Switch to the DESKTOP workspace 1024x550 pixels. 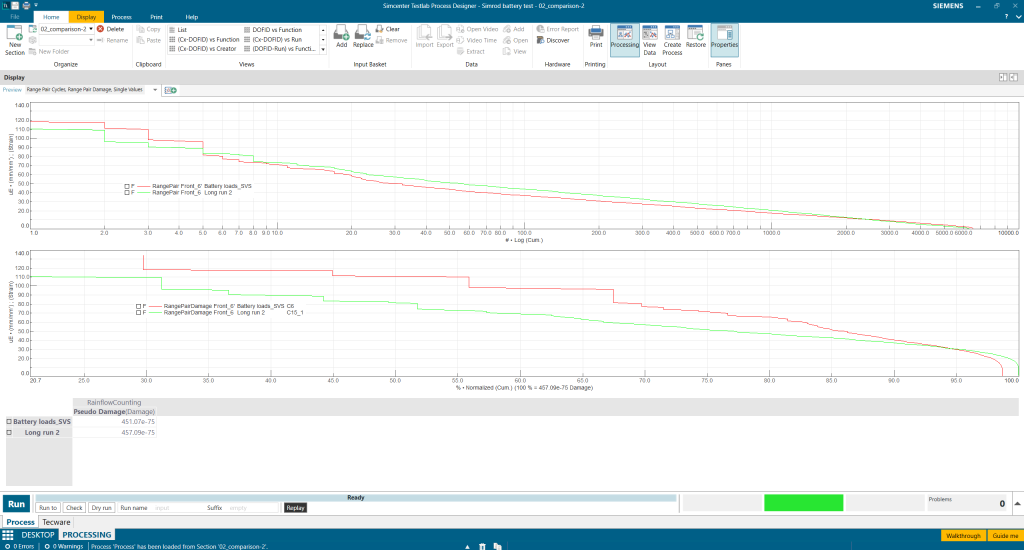tap(38, 535)
